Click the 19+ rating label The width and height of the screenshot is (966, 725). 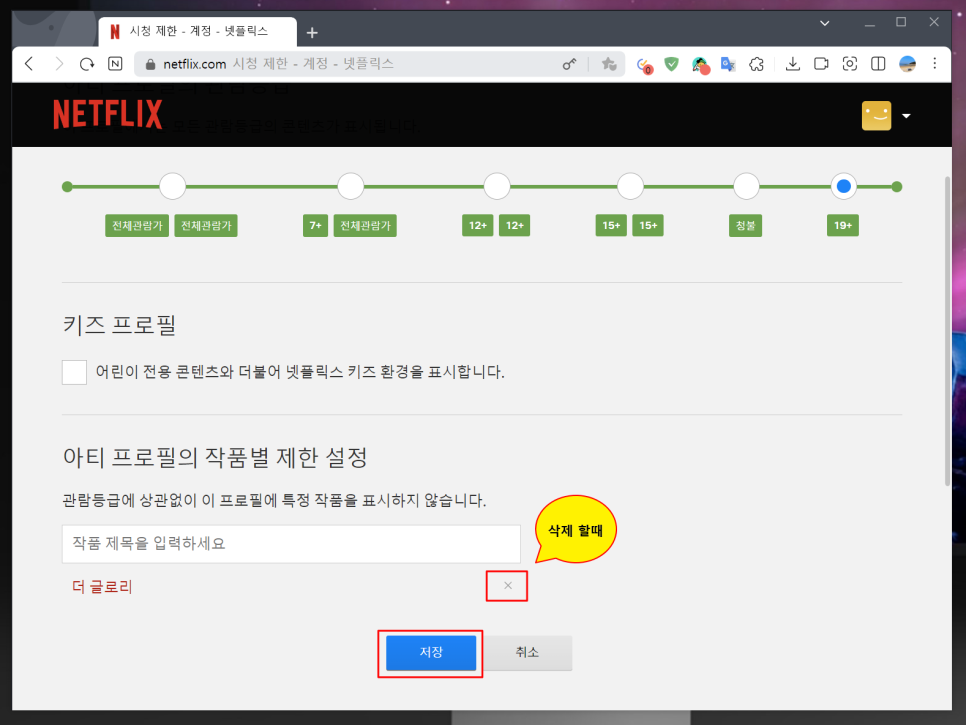pos(843,225)
